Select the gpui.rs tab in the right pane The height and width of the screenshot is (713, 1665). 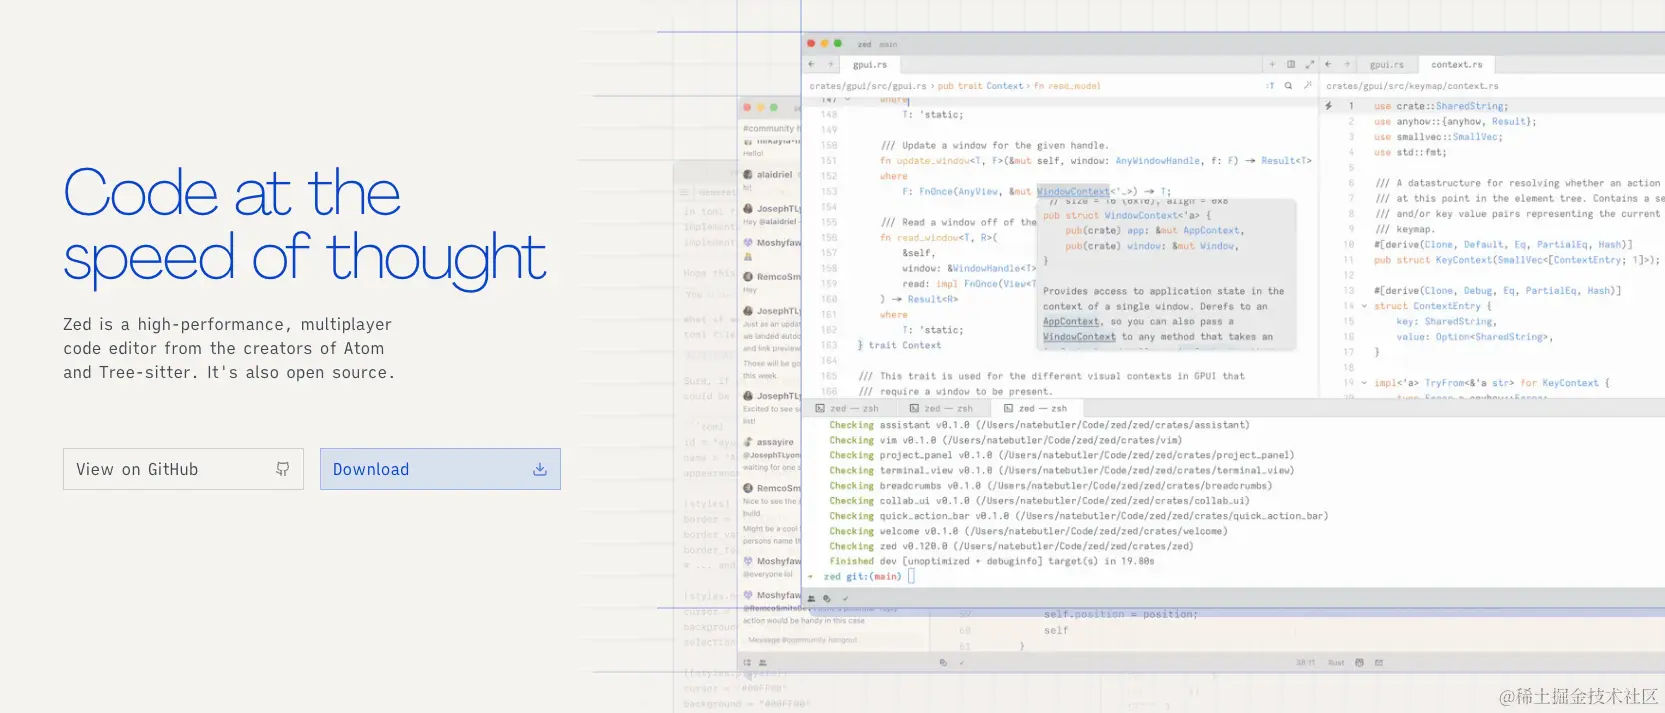[1386, 64]
